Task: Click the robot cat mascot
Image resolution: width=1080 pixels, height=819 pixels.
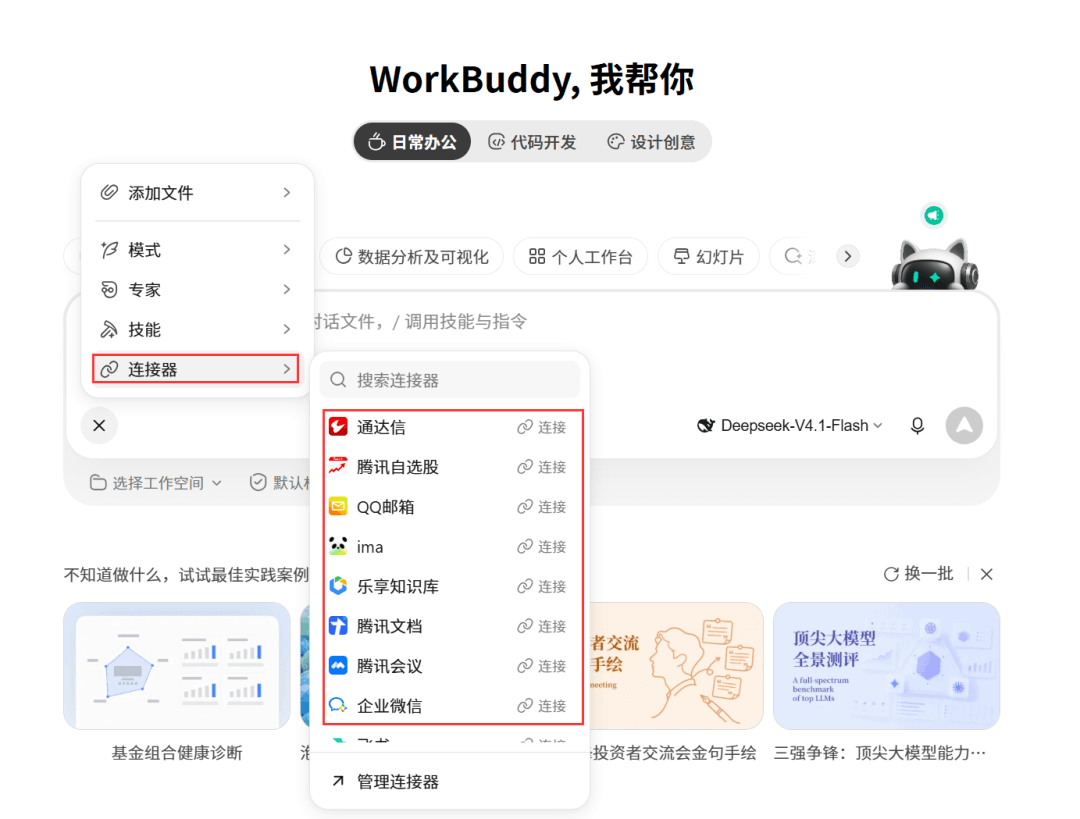Action: tap(935, 265)
